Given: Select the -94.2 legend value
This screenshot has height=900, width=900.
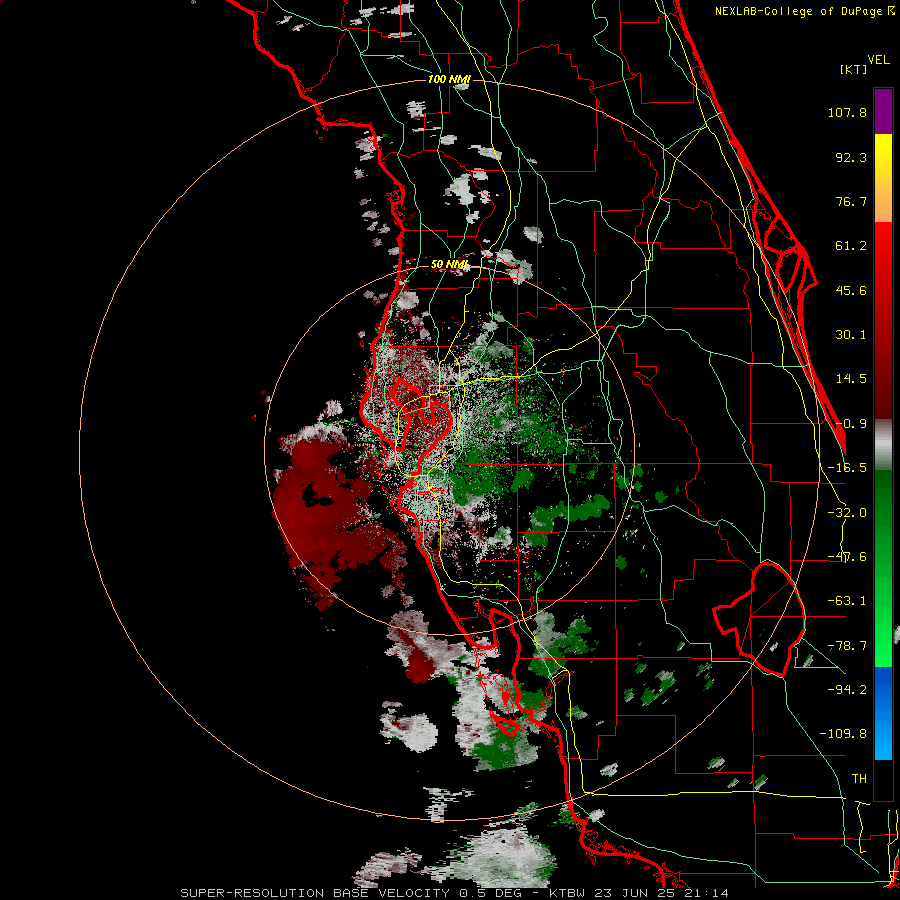Looking at the screenshot, I should pos(847,689).
